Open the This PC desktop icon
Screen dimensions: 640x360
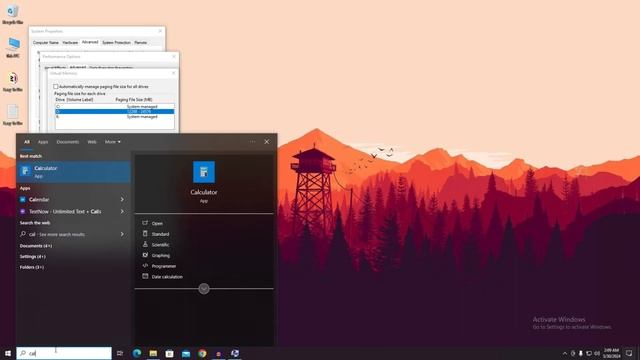[x=13, y=48]
